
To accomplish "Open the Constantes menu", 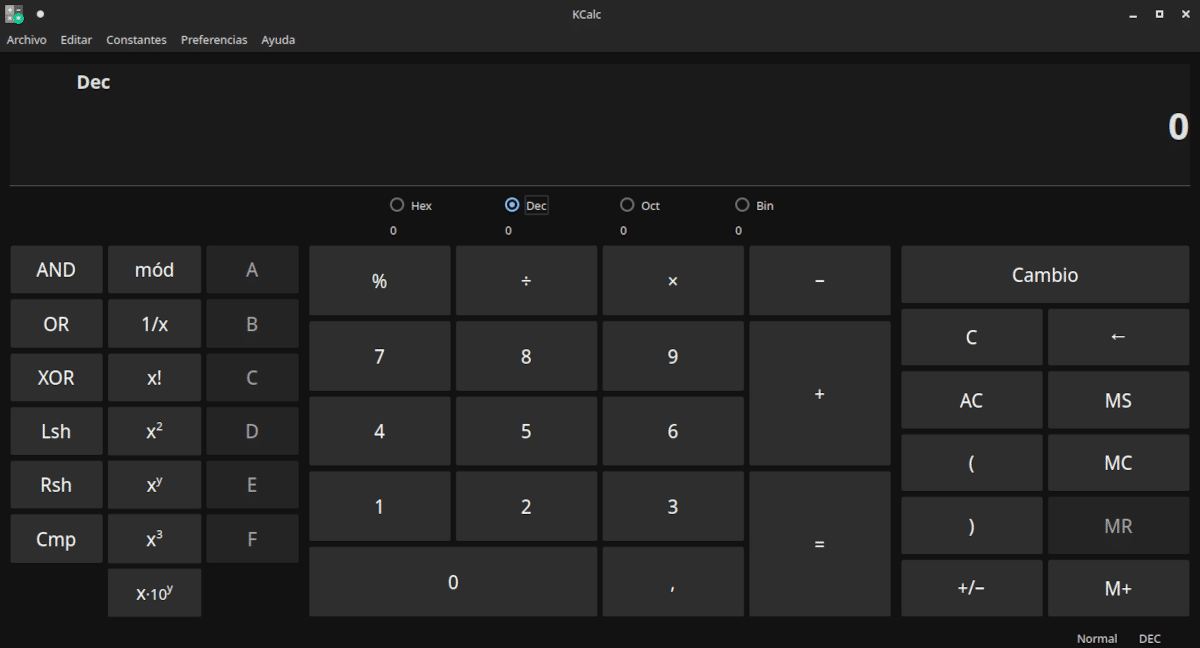I will point(136,40).
